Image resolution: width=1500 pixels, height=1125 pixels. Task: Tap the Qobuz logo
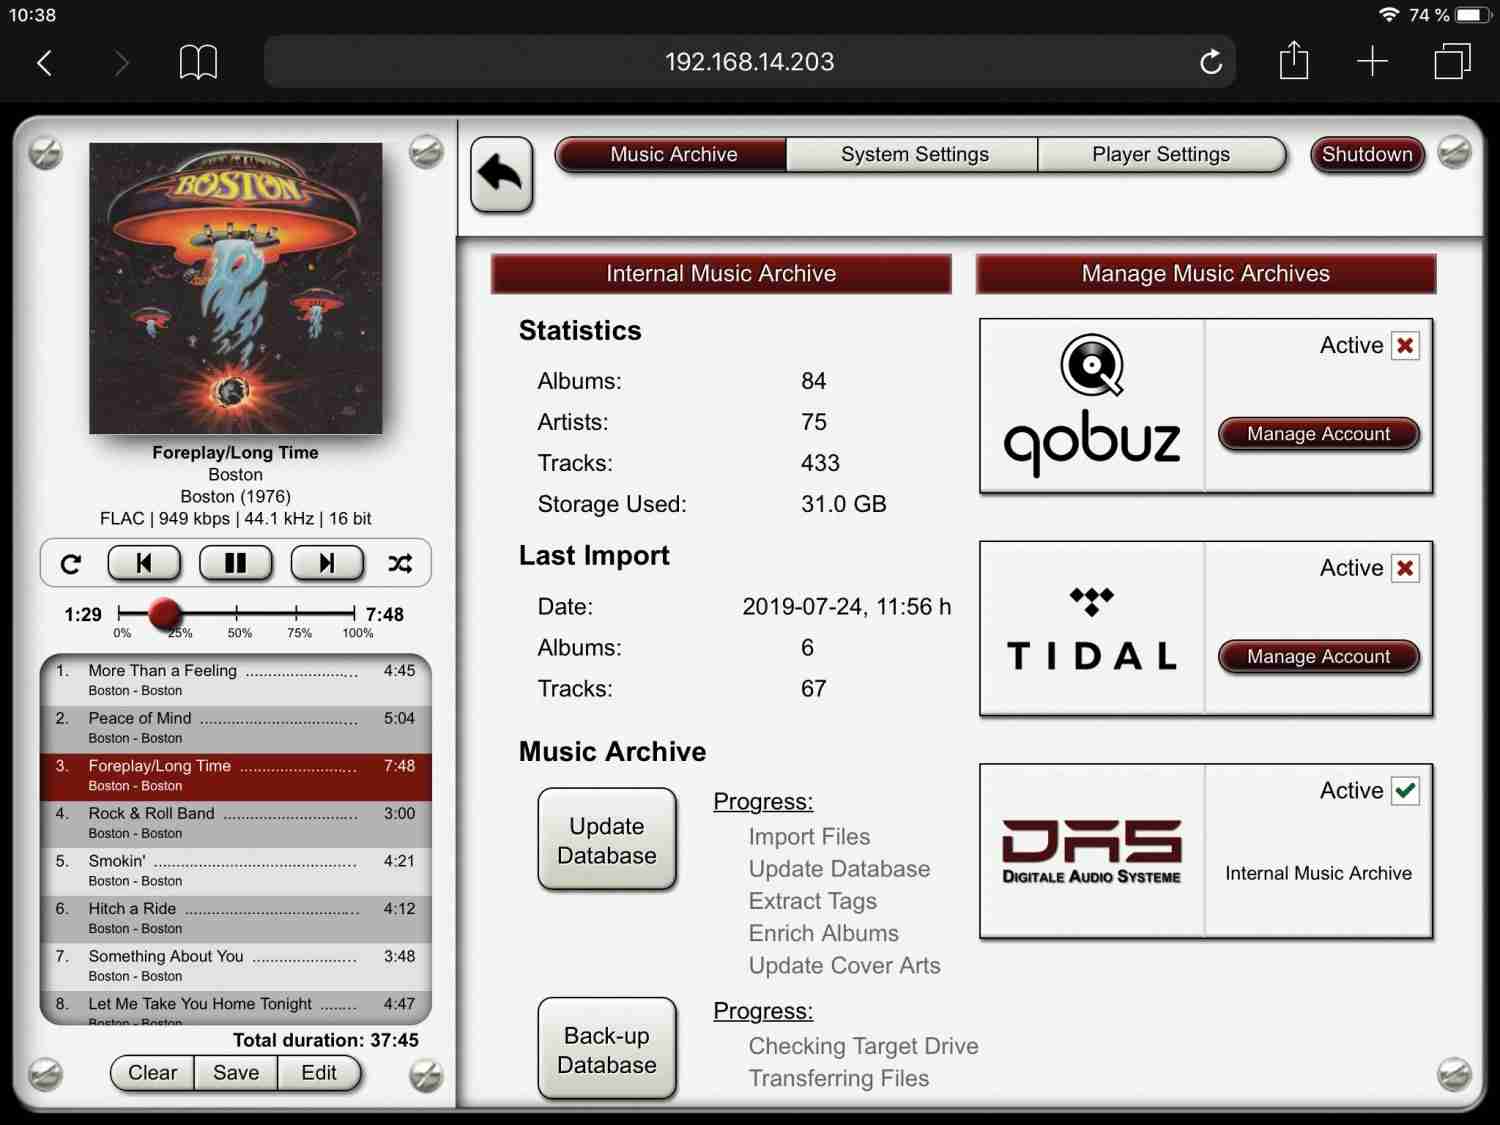point(1092,405)
